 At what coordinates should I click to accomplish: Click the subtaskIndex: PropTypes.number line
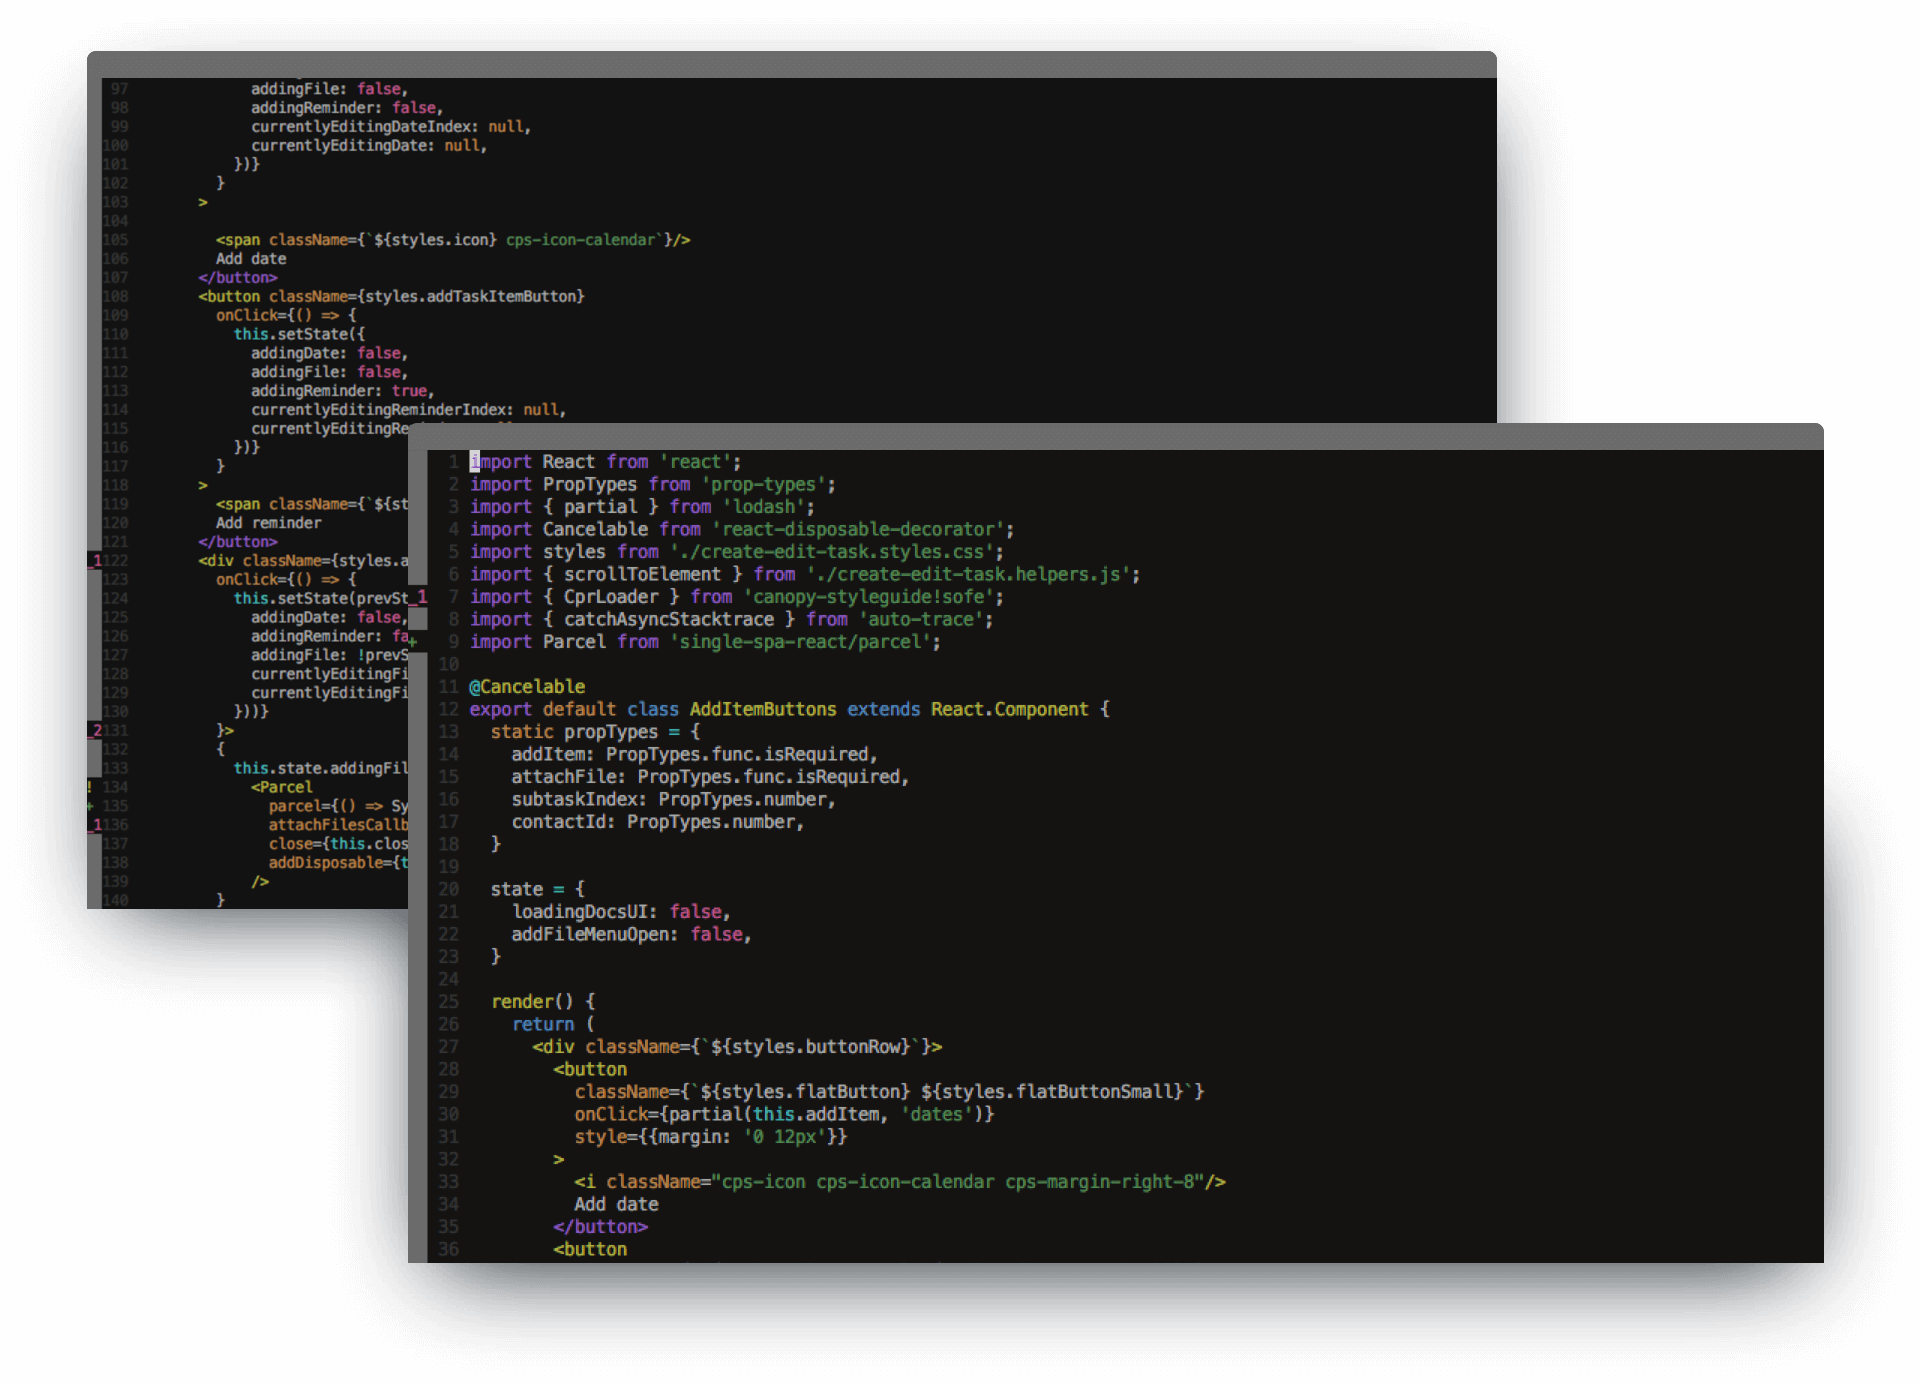pos(674,799)
